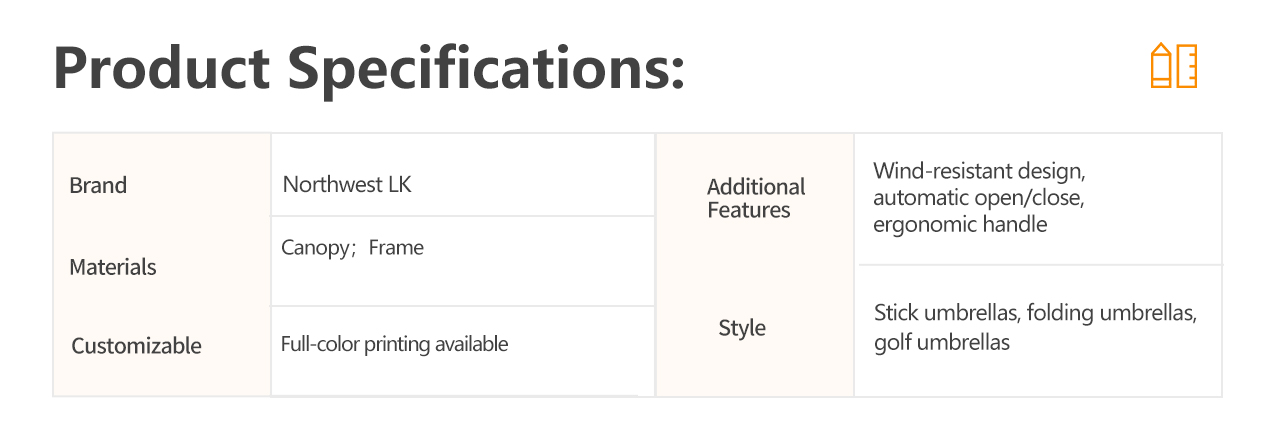Select the Style label cell

742,328
